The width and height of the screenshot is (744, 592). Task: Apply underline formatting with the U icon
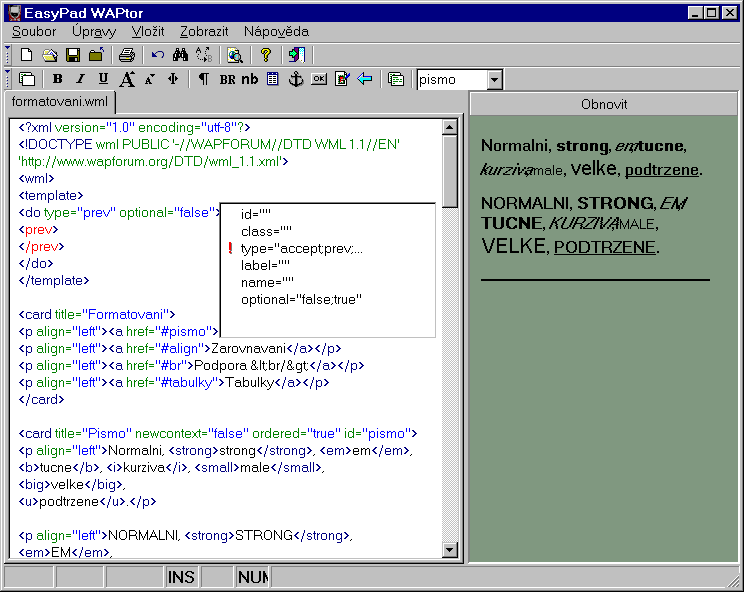coord(103,79)
